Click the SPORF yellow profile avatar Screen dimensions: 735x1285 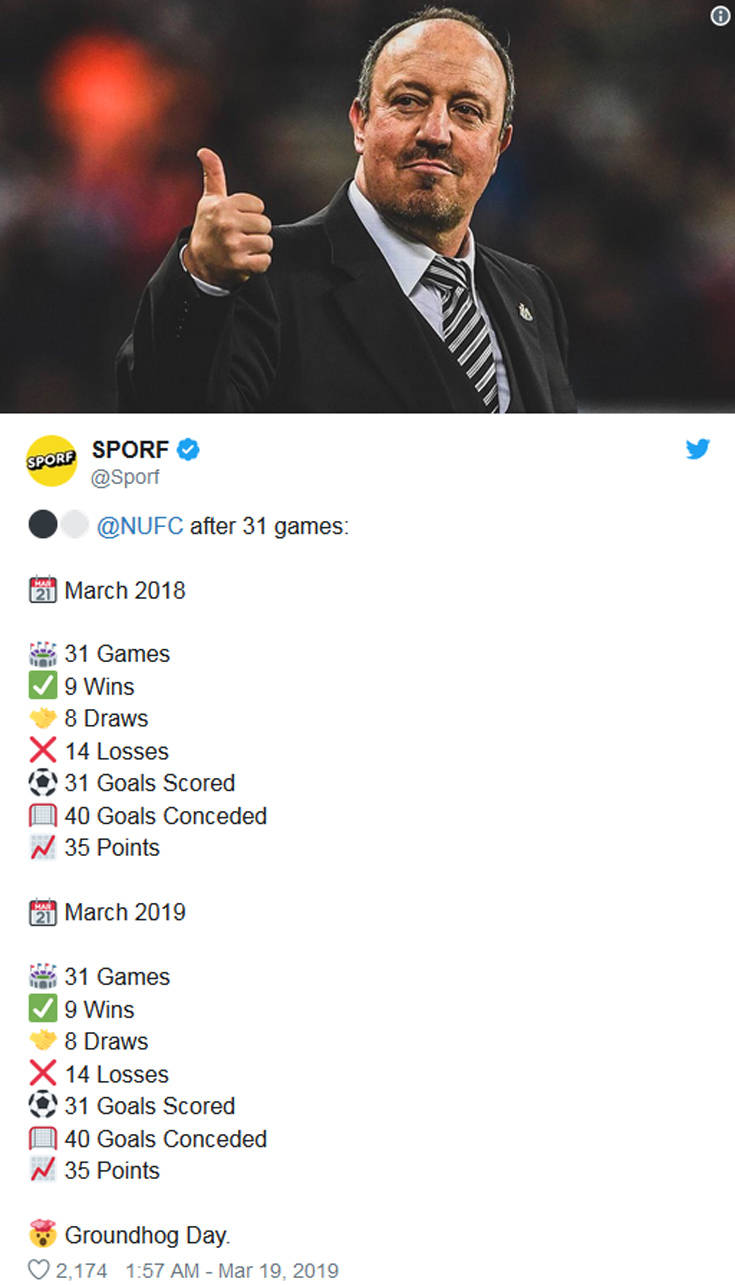tap(51, 461)
